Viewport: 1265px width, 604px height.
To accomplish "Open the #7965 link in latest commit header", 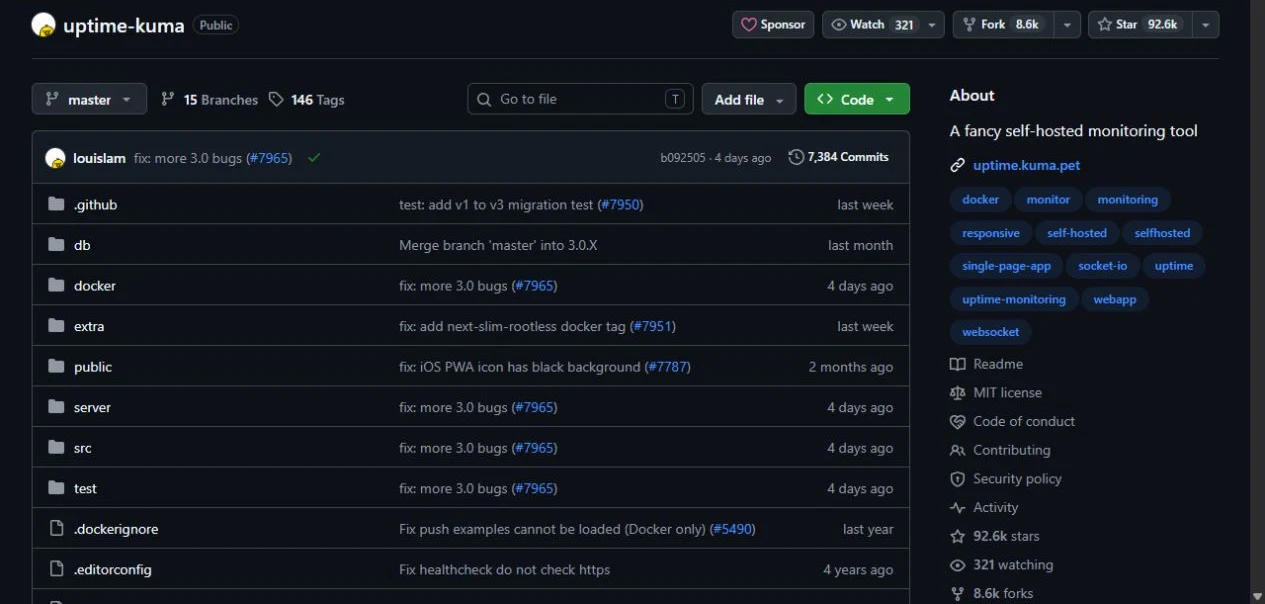I will pos(268,158).
